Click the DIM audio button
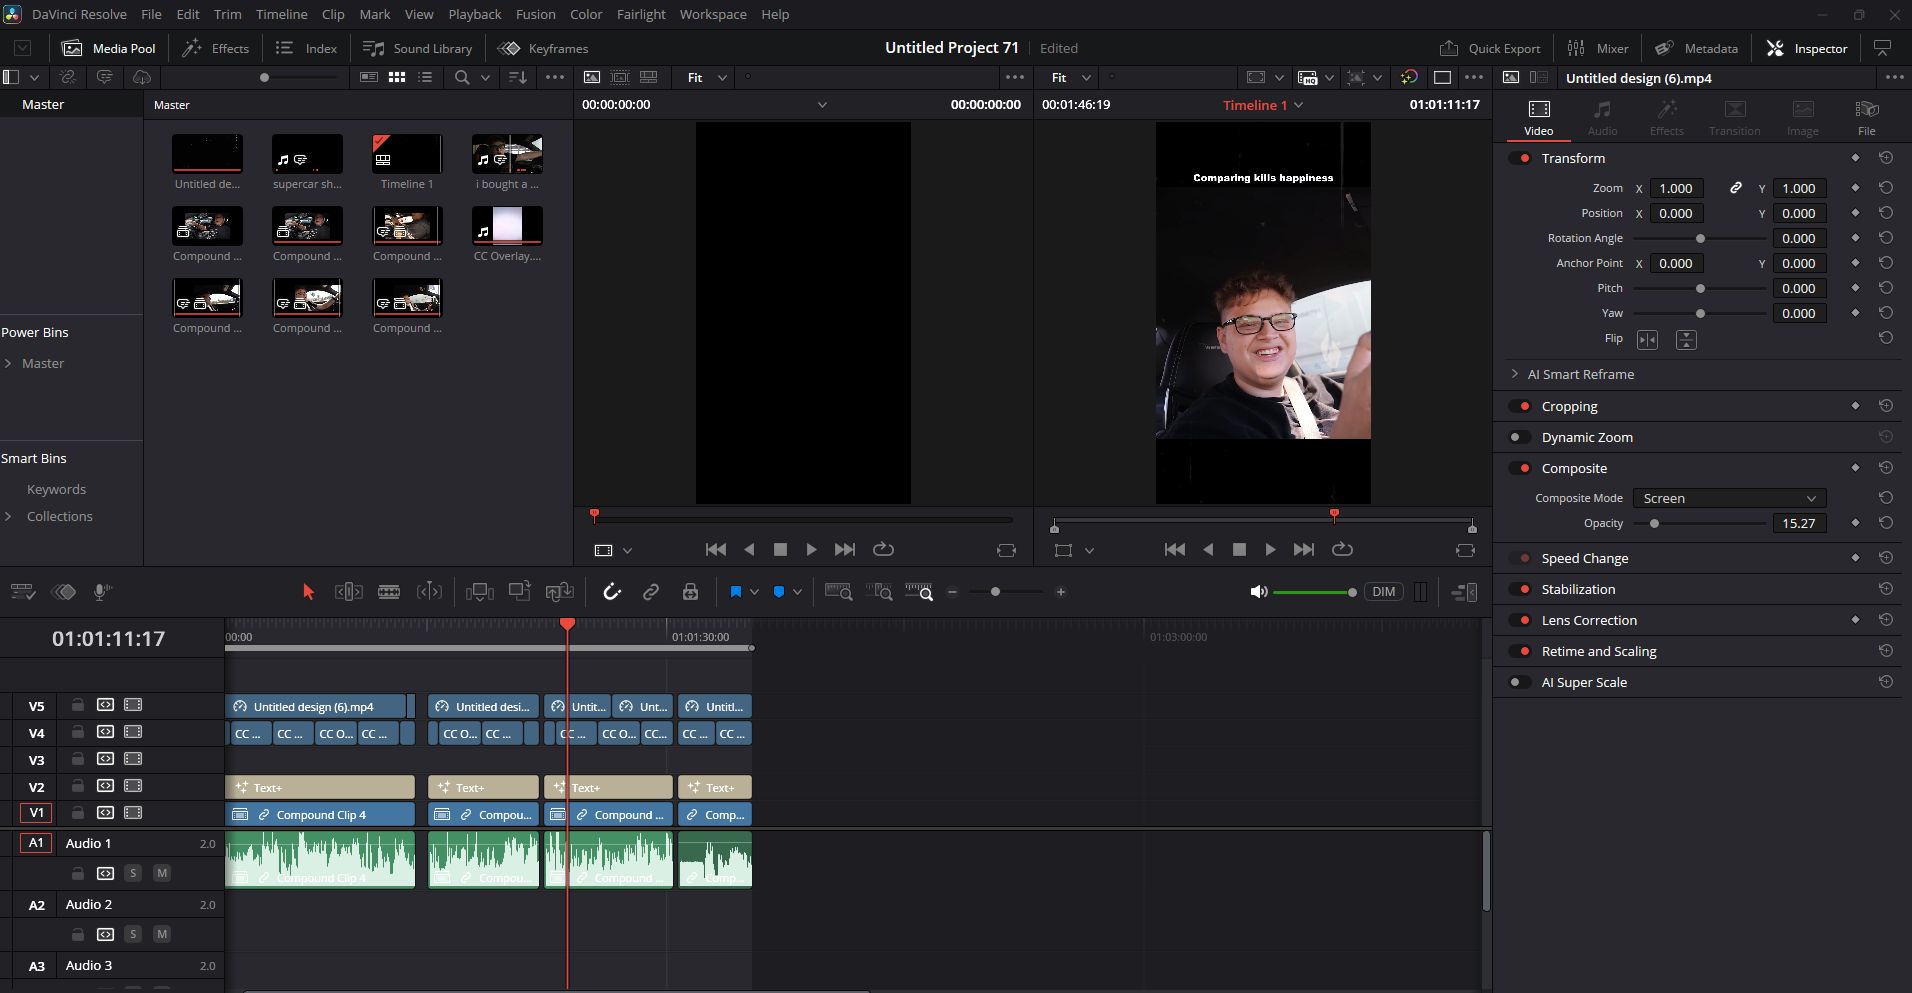The width and height of the screenshot is (1912, 993). click(x=1383, y=592)
